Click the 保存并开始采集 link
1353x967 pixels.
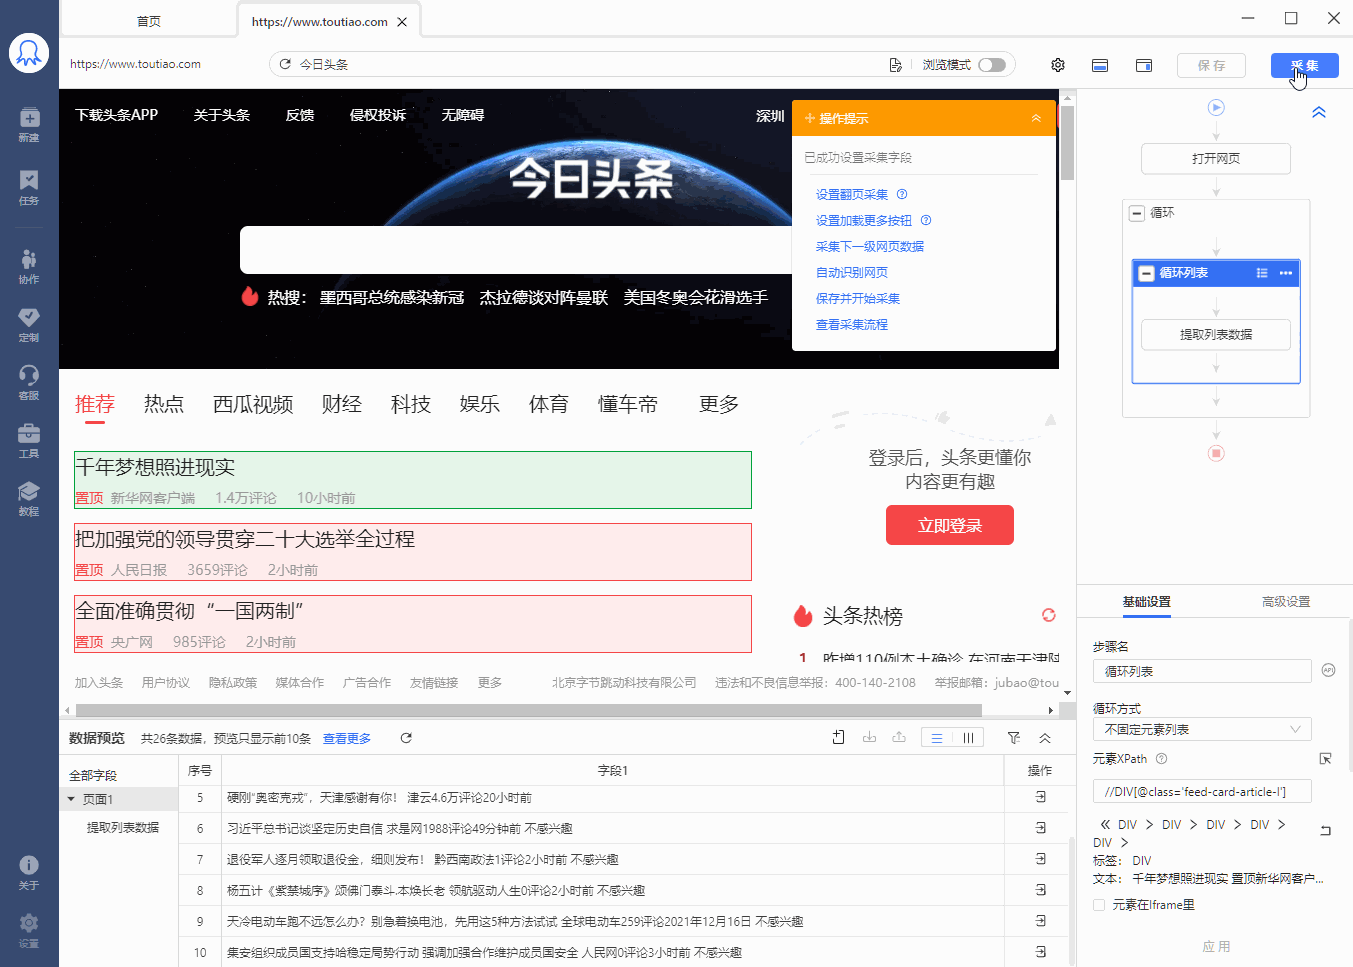[858, 298]
